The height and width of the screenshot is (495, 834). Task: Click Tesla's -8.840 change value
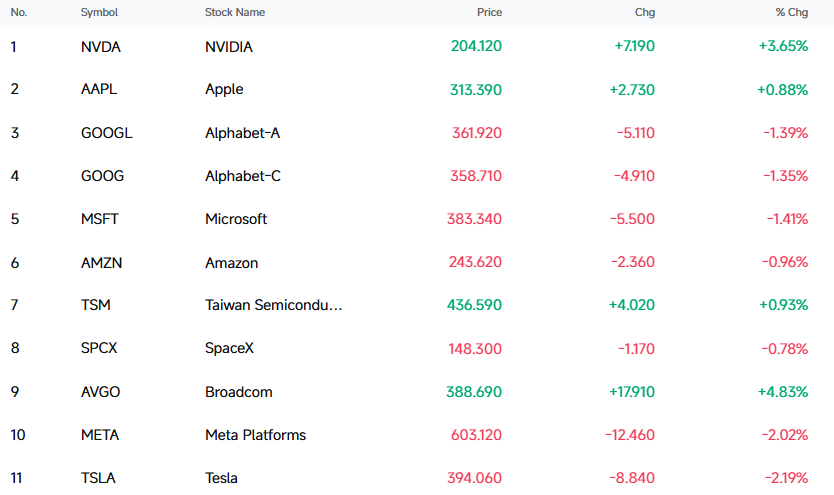click(x=631, y=478)
